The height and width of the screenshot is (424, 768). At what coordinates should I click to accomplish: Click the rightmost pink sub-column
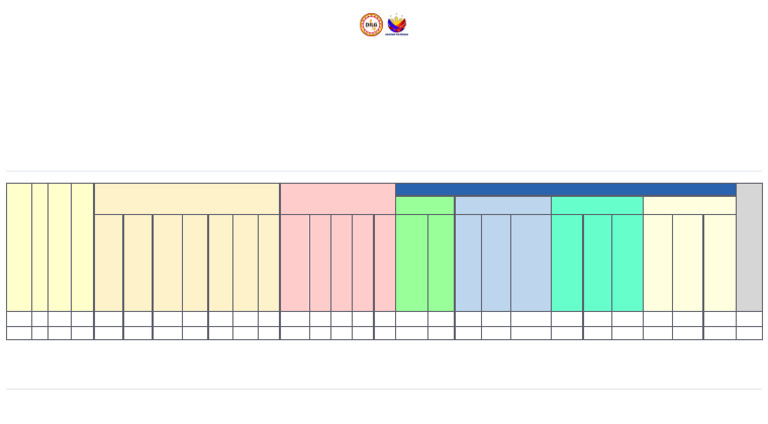(x=384, y=263)
